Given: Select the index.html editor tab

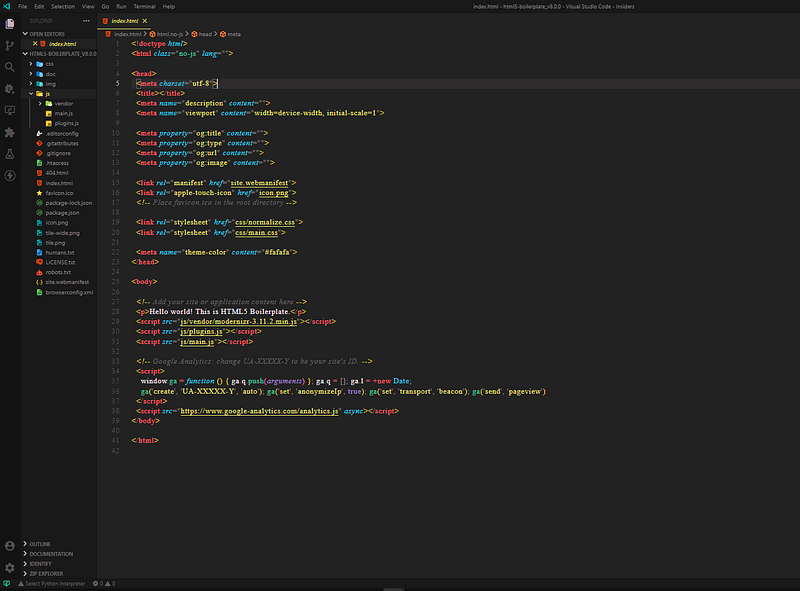Looking at the screenshot, I should [x=124, y=21].
